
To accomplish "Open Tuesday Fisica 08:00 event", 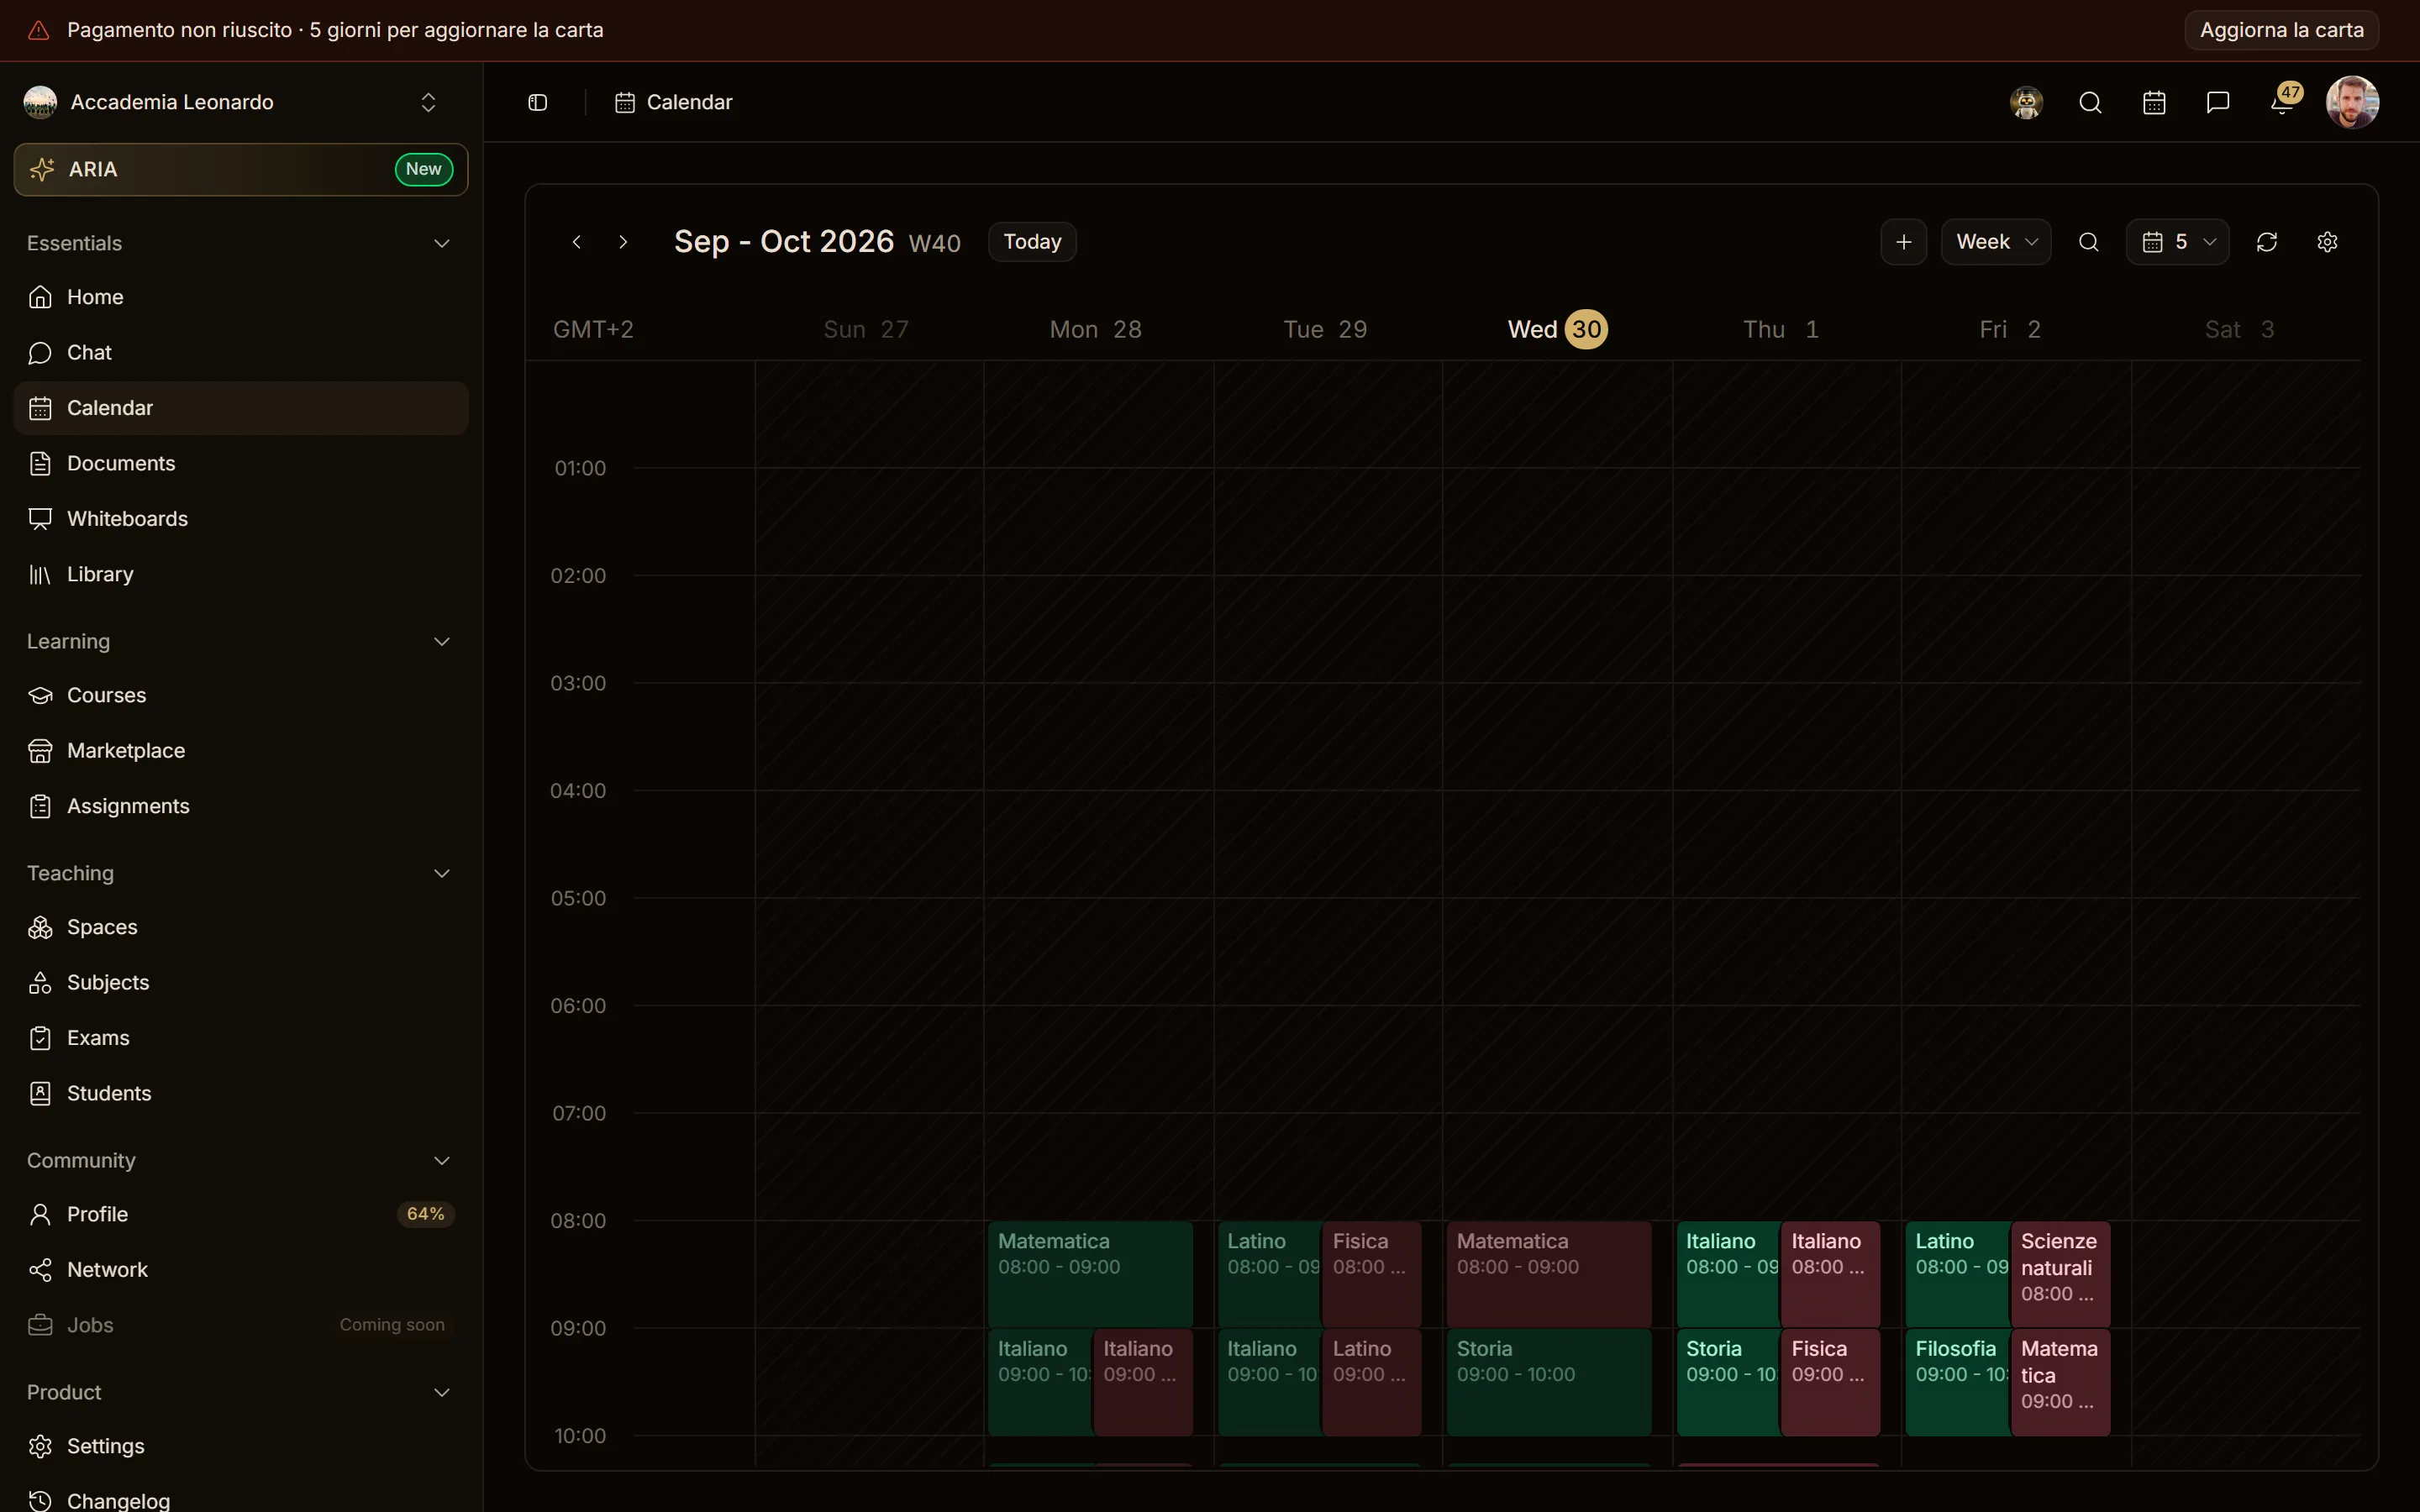I will point(1371,1274).
